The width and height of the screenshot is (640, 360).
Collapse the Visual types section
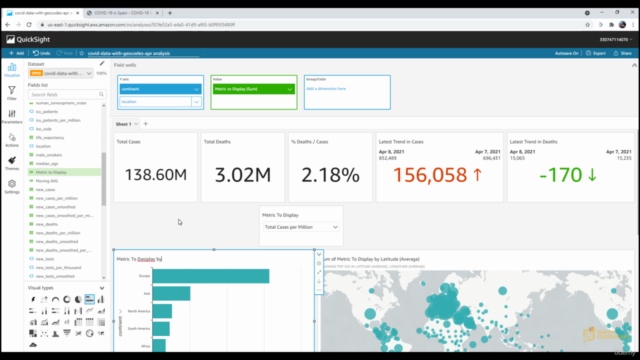[102, 288]
